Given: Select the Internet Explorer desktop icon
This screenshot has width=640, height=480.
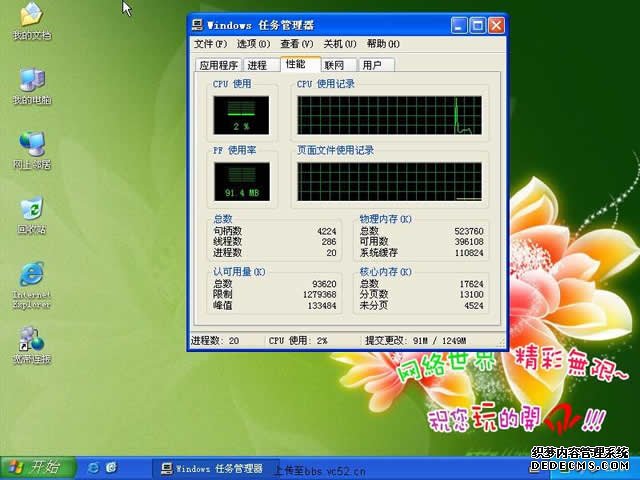Looking at the screenshot, I should [x=32, y=285].
